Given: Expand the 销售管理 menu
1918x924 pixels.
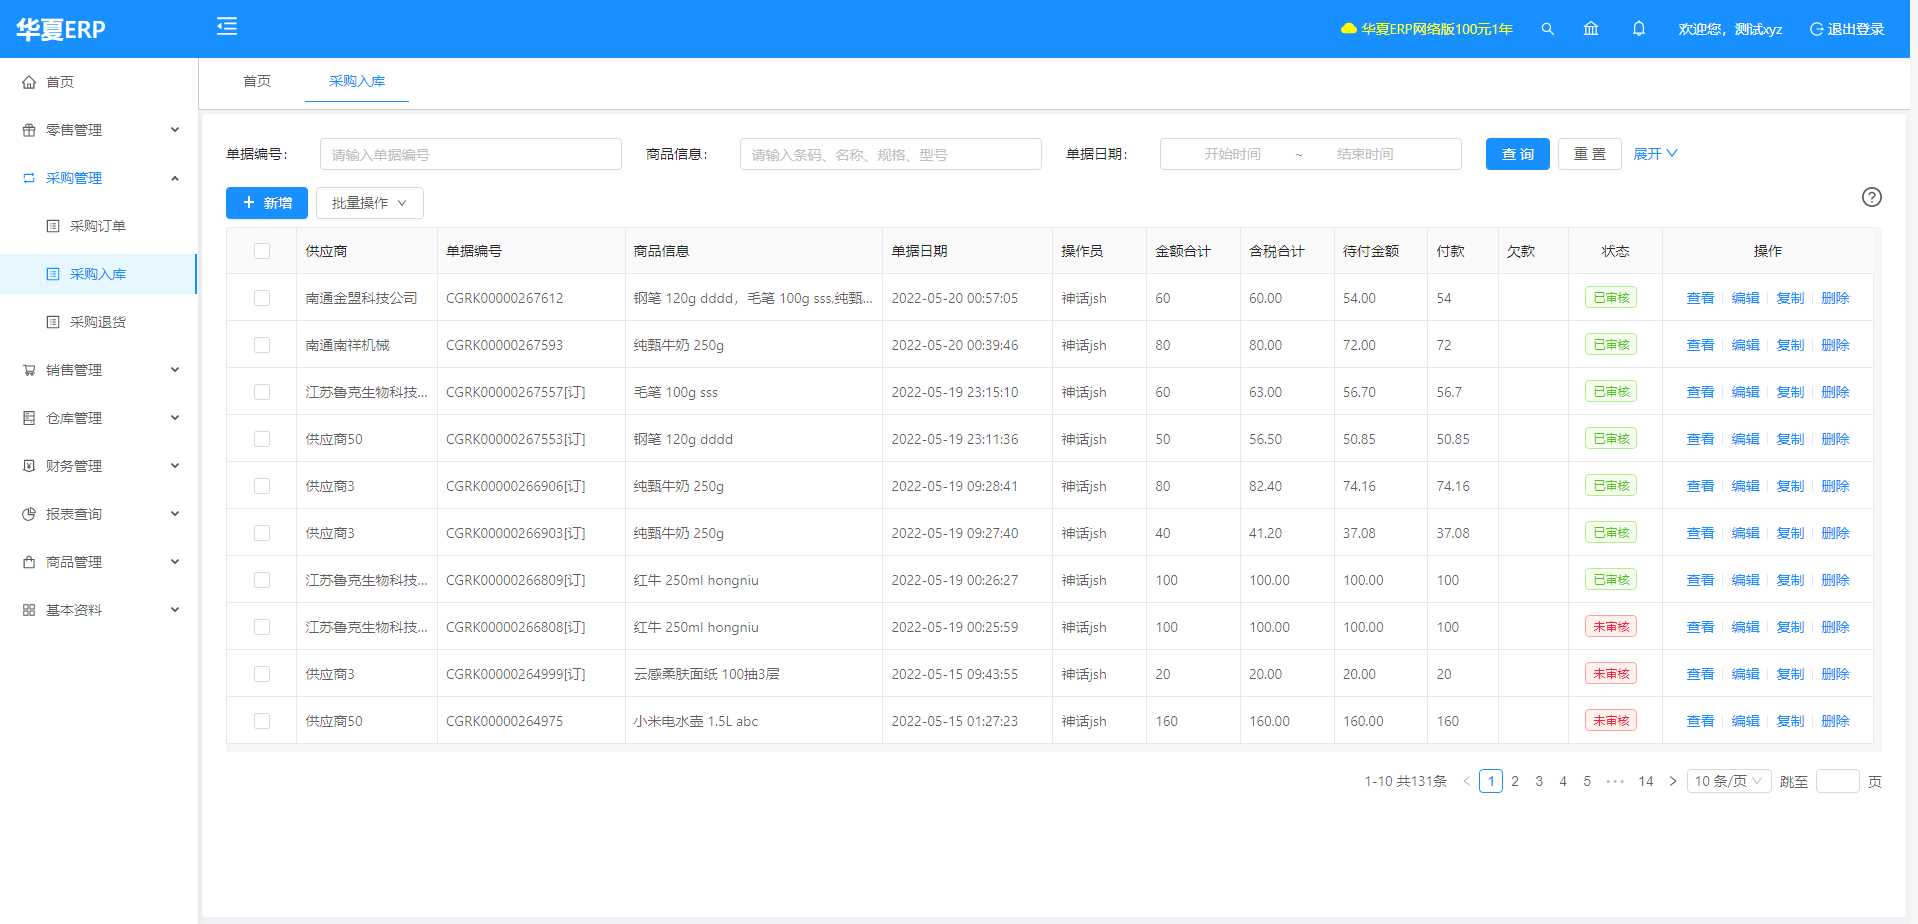Looking at the screenshot, I should [98, 370].
